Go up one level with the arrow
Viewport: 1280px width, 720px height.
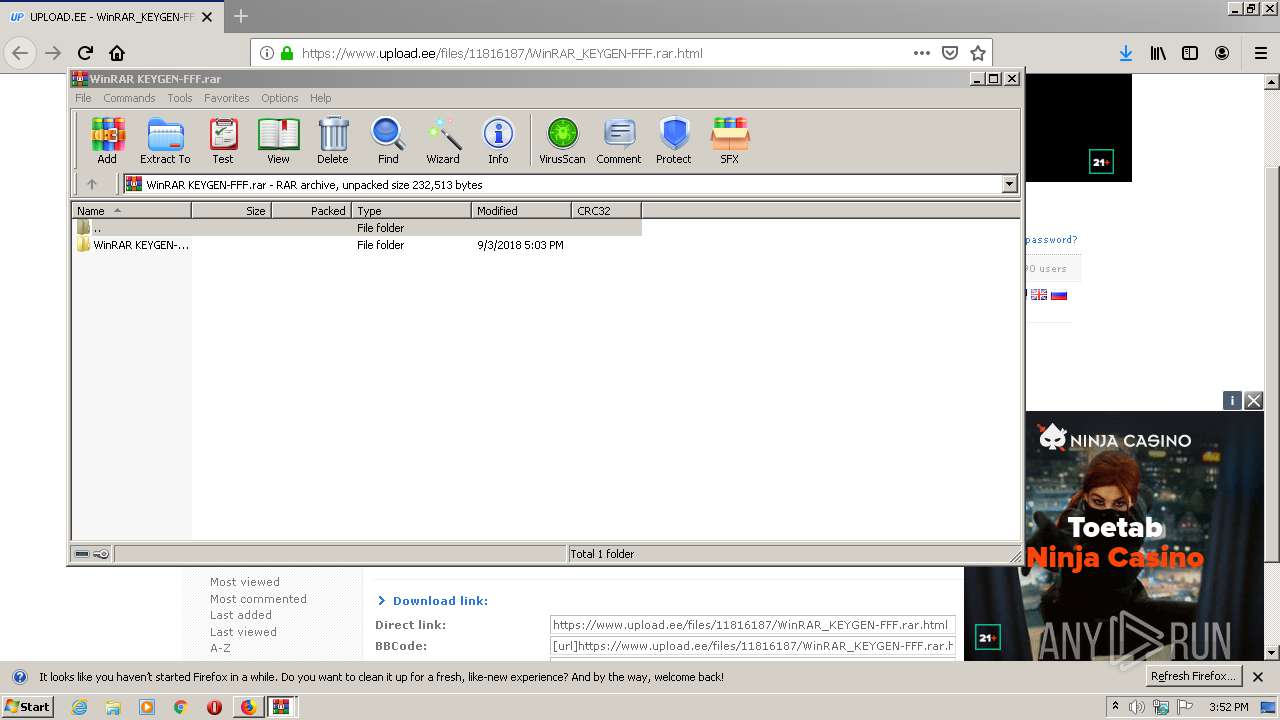pos(92,184)
